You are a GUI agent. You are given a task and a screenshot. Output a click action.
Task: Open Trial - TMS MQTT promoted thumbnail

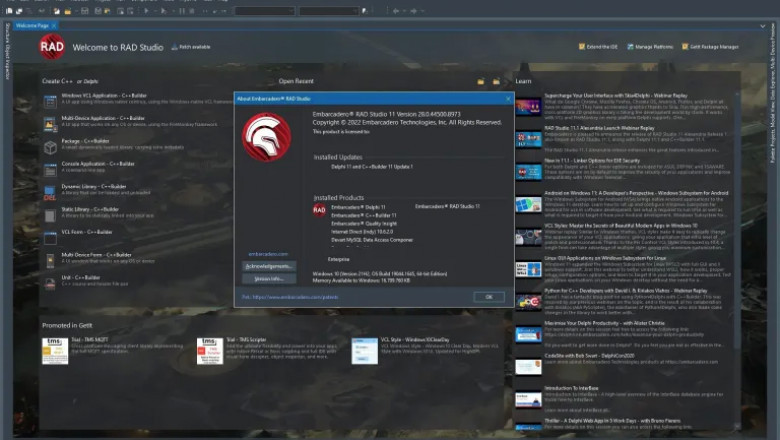[x=55, y=351]
